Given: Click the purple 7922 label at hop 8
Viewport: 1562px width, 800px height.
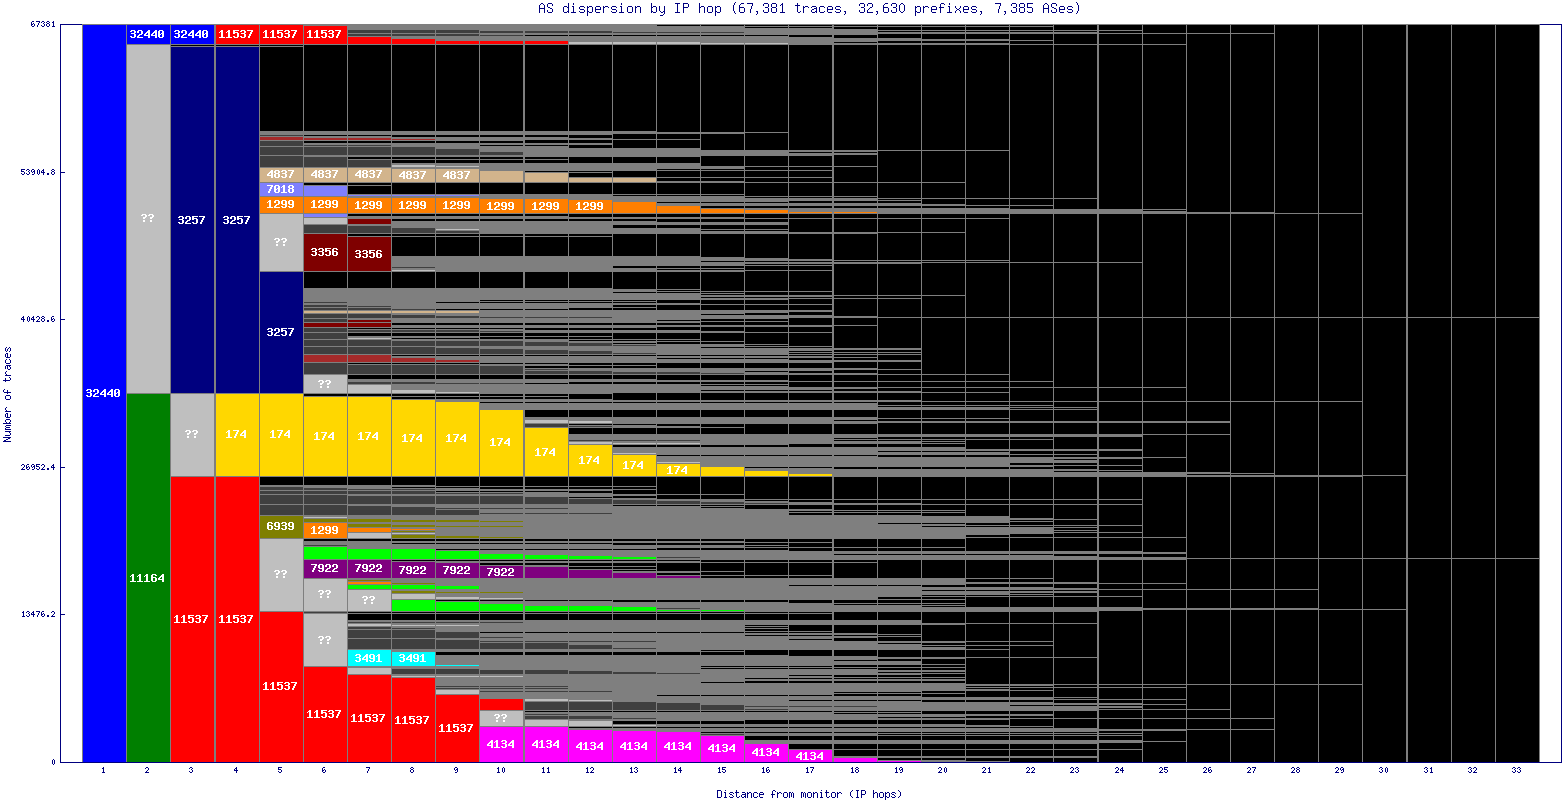Looking at the screenshot, I should pyautogui.click(x=413, y=570).
